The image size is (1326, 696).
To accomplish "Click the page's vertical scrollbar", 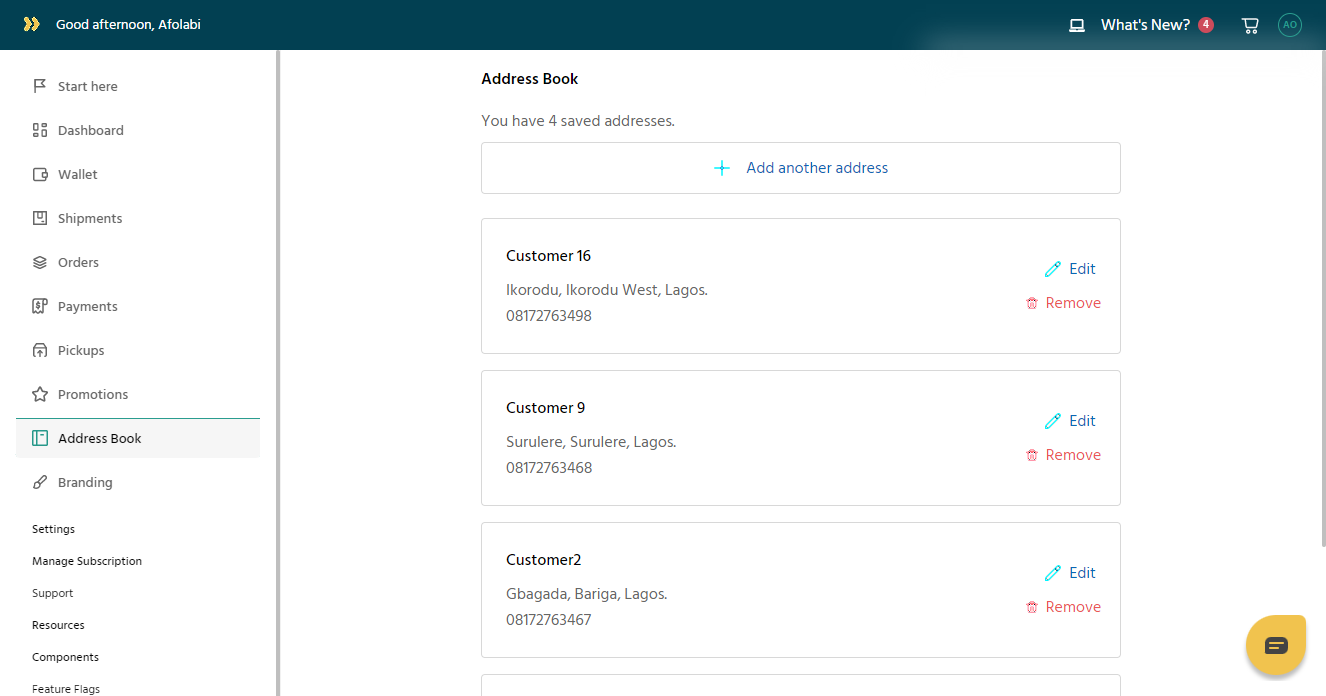I will [x=1323, y=298].
